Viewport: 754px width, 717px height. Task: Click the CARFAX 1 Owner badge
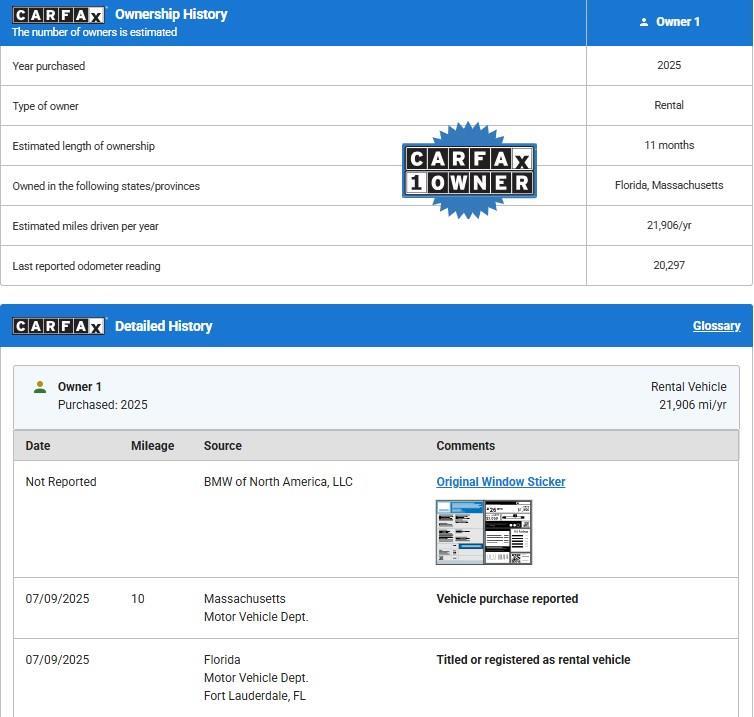(x=469, y=170)
